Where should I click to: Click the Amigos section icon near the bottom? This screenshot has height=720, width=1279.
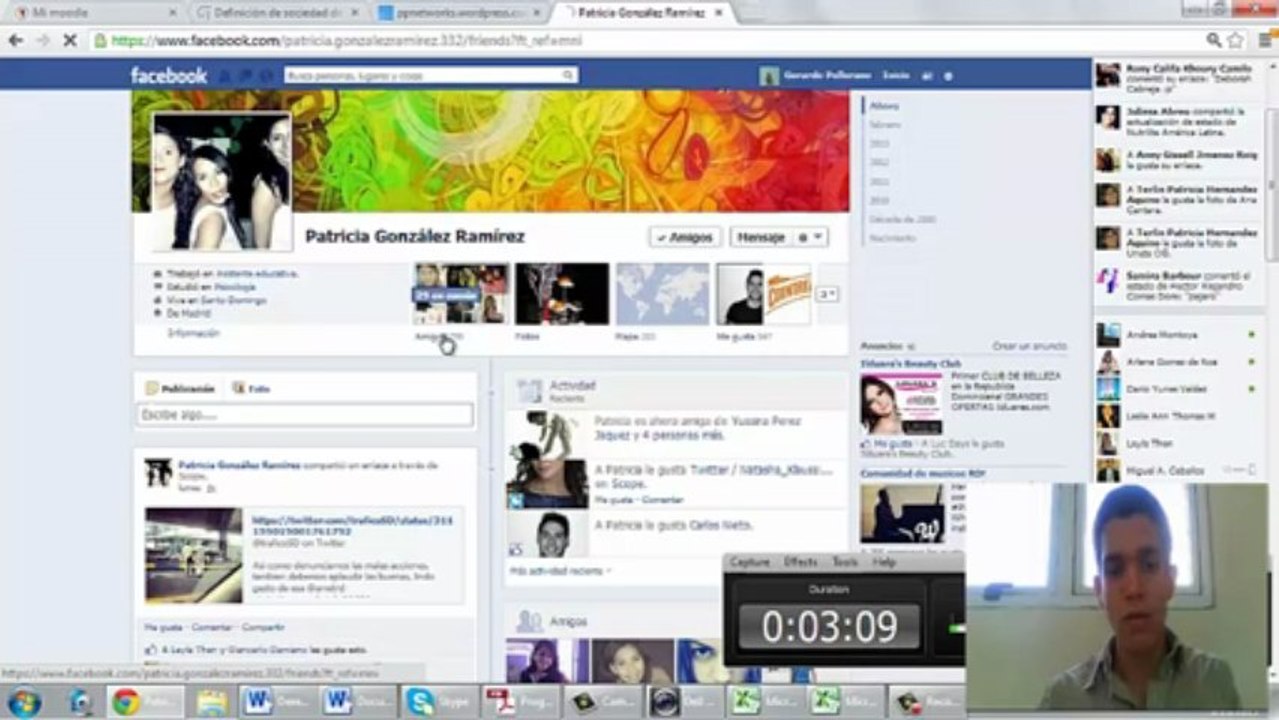click(529, 621)
